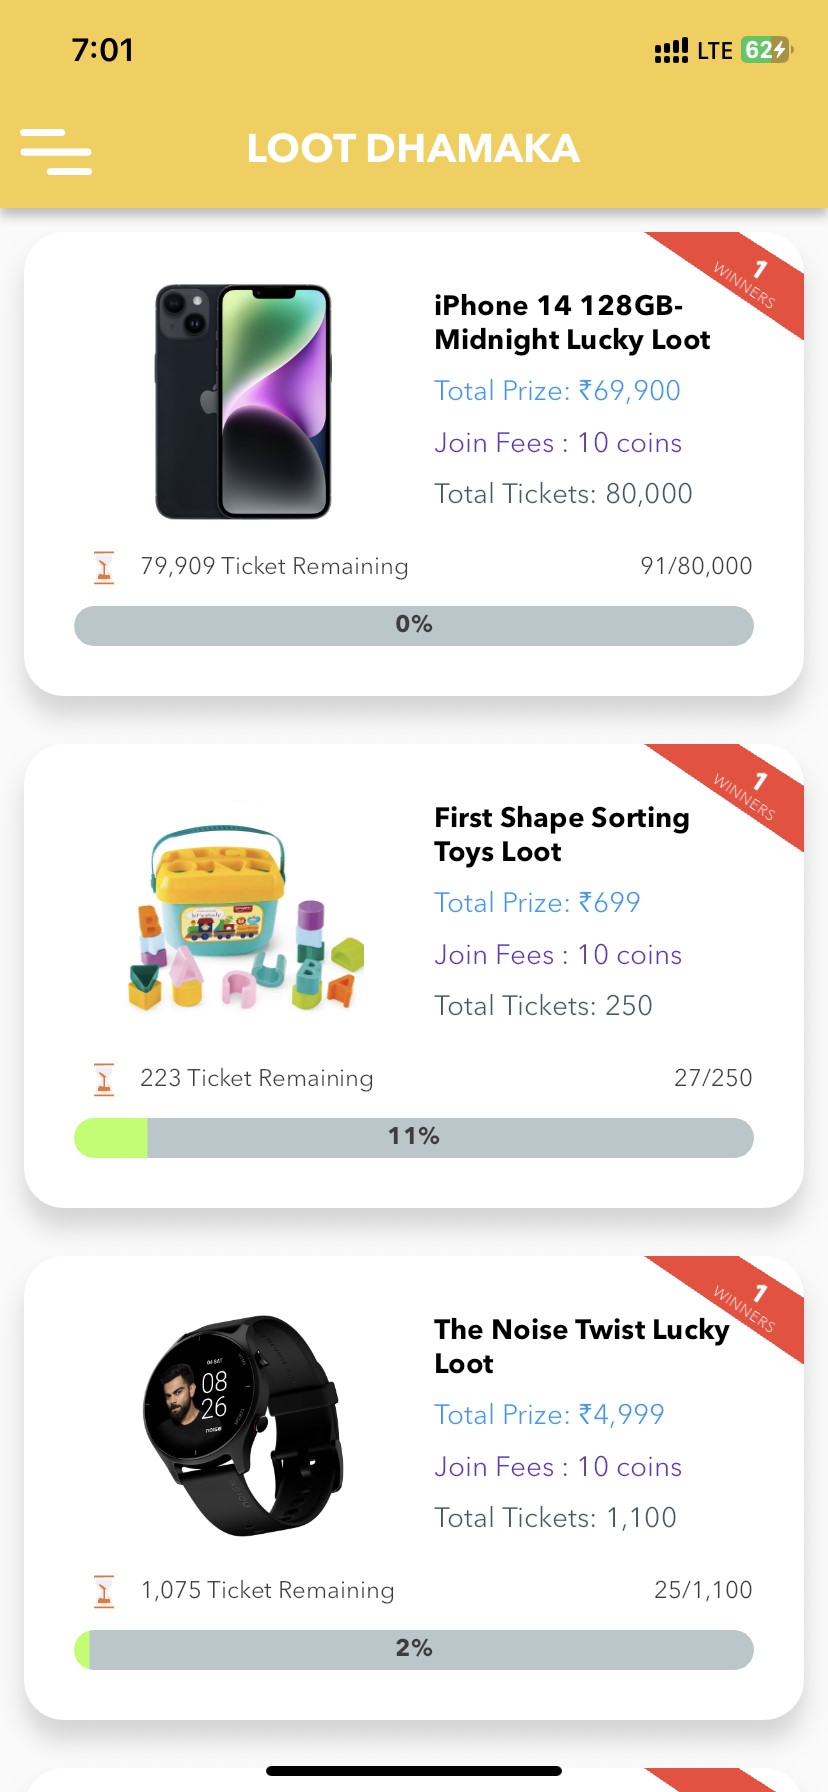Open the hamburger menu
828x1792 pixels.
56,151
